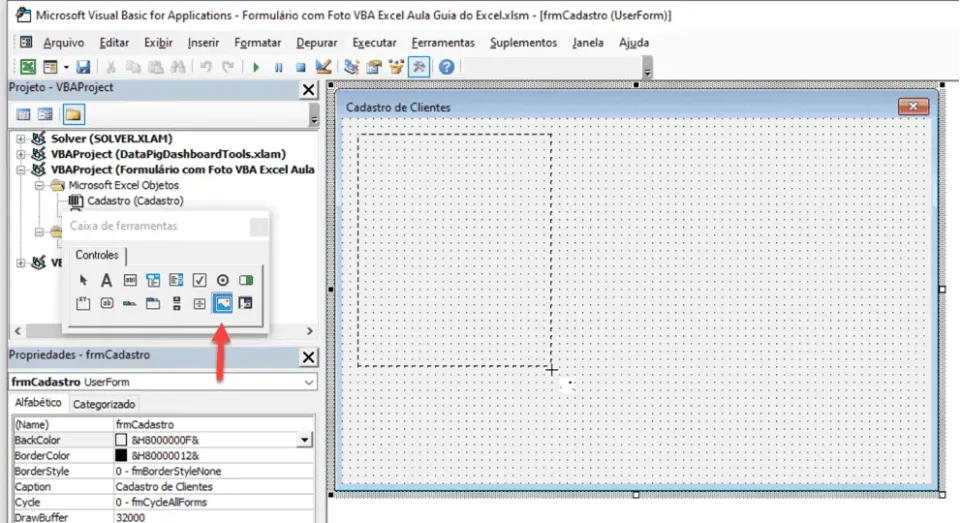This screenshot has width=960, height=523.
Task: Pick the ToggleButton control in toolbox
Action: pos(246,280)
